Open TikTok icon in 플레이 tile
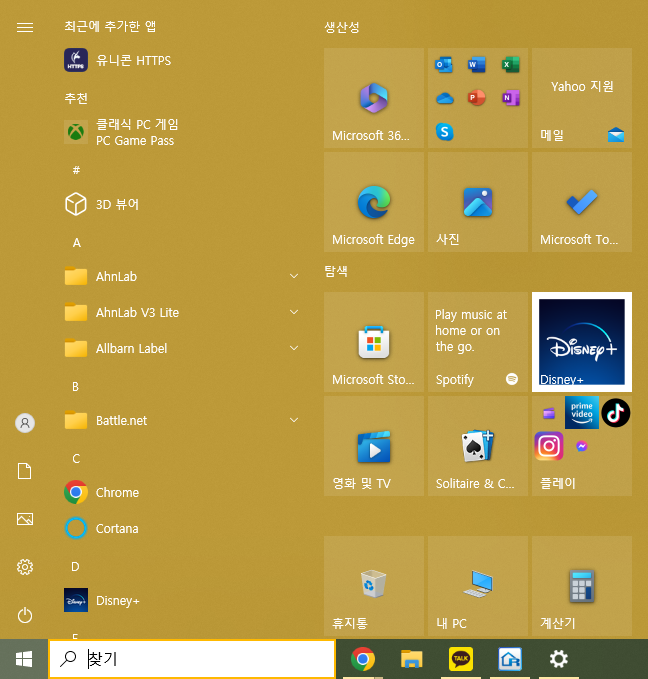The width and height of the screenshot is (648, 679). point(616,413)
